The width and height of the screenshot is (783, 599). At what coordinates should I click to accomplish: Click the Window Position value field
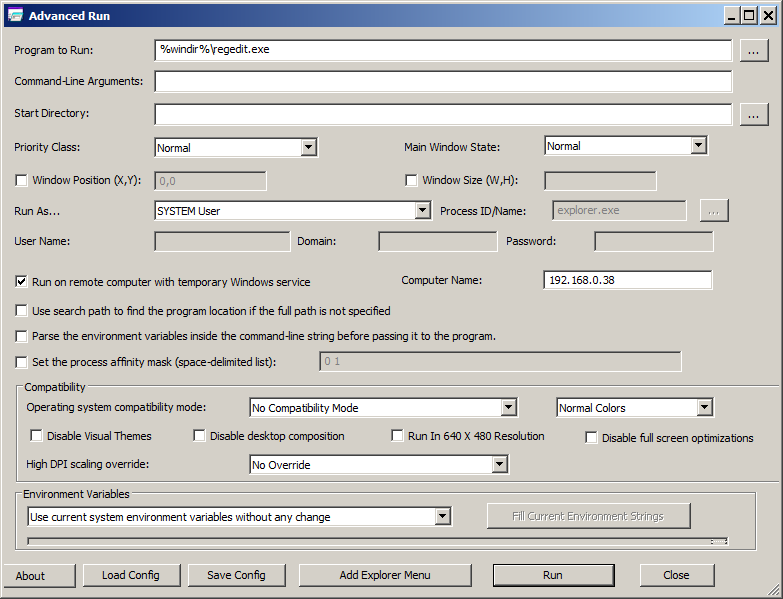[x=210, y=181]
